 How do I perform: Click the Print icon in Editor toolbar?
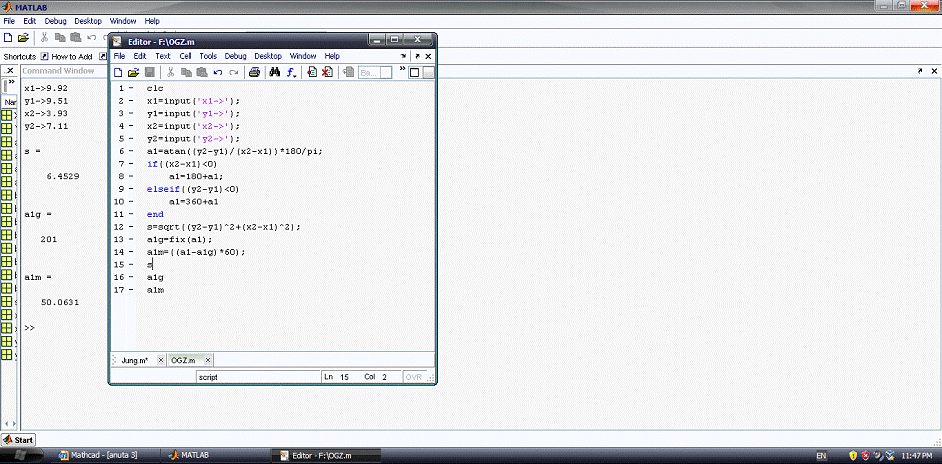pyautogui.click(x=254, y=72)
